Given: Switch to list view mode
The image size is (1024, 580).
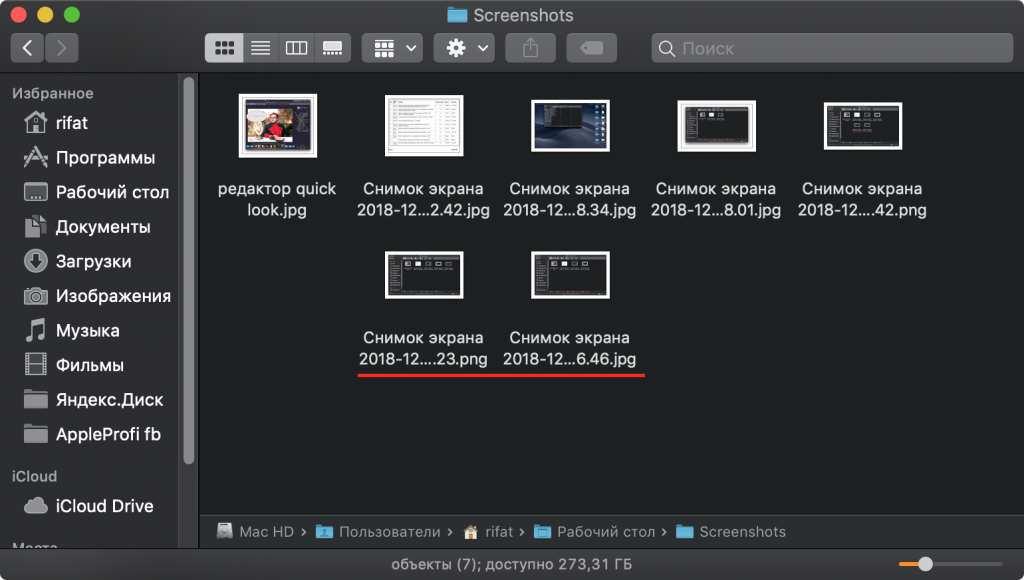Looking at the screenshot, I should (260, 47).
